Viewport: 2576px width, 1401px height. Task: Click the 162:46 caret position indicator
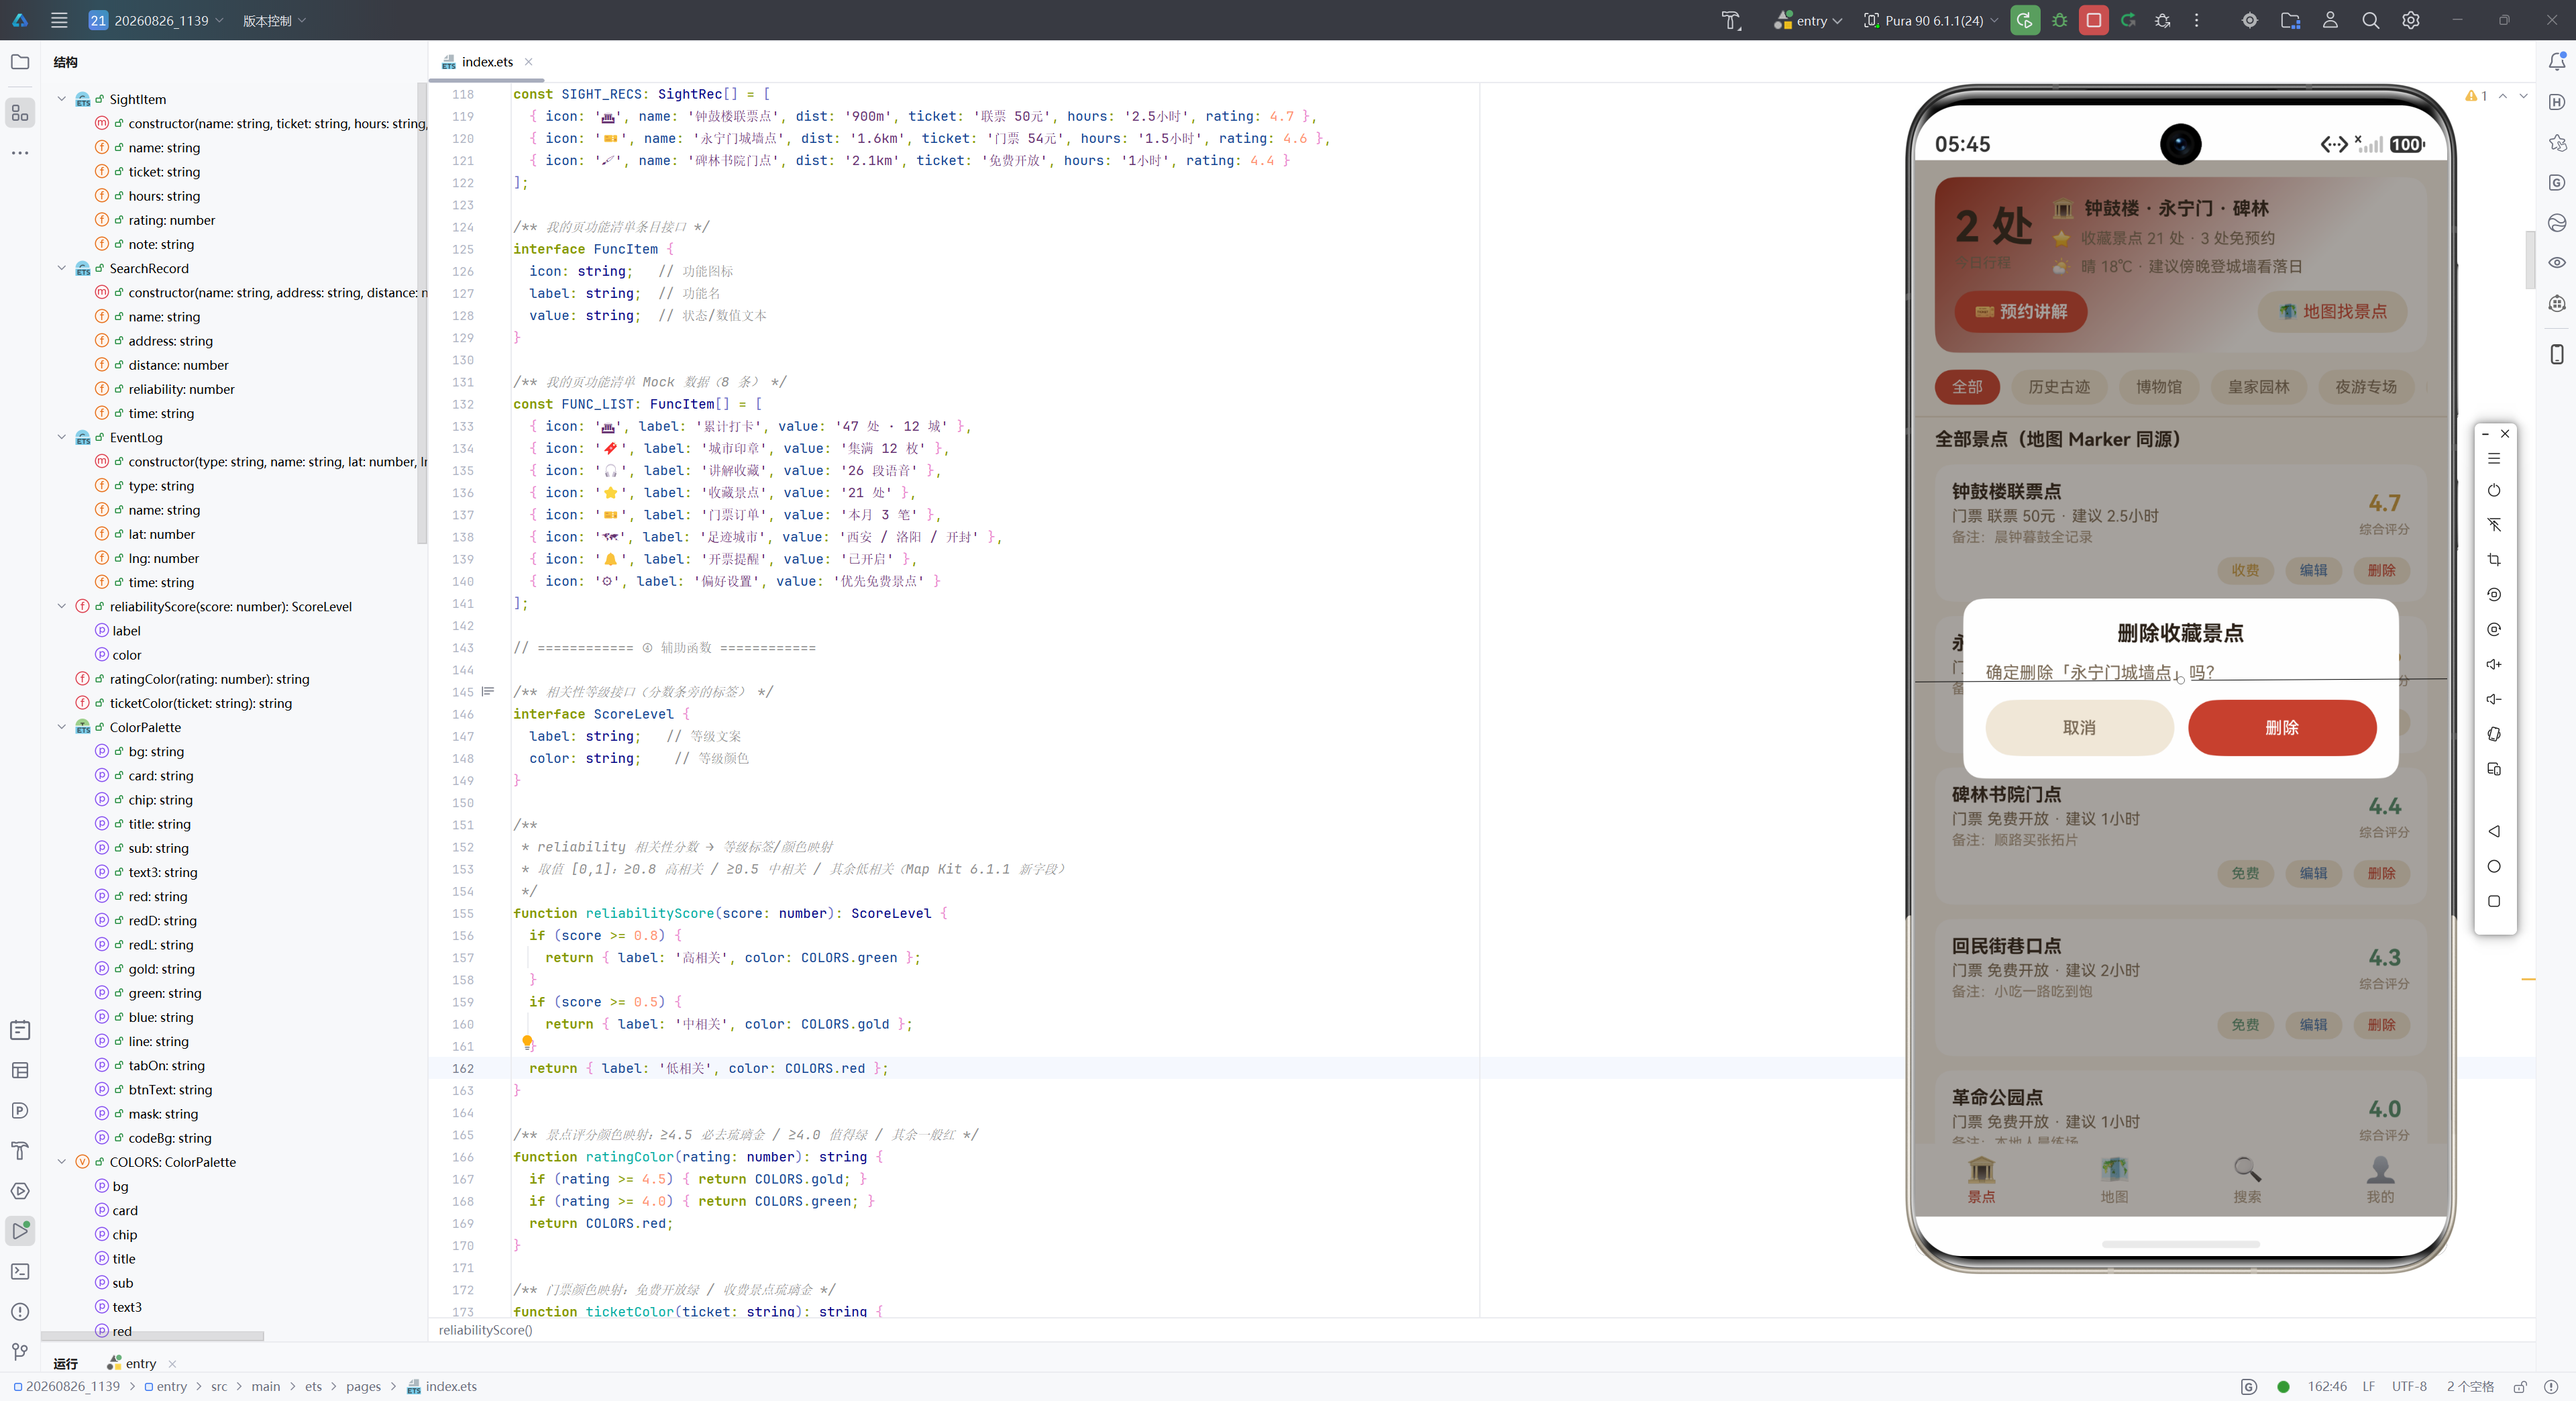2326,1386
